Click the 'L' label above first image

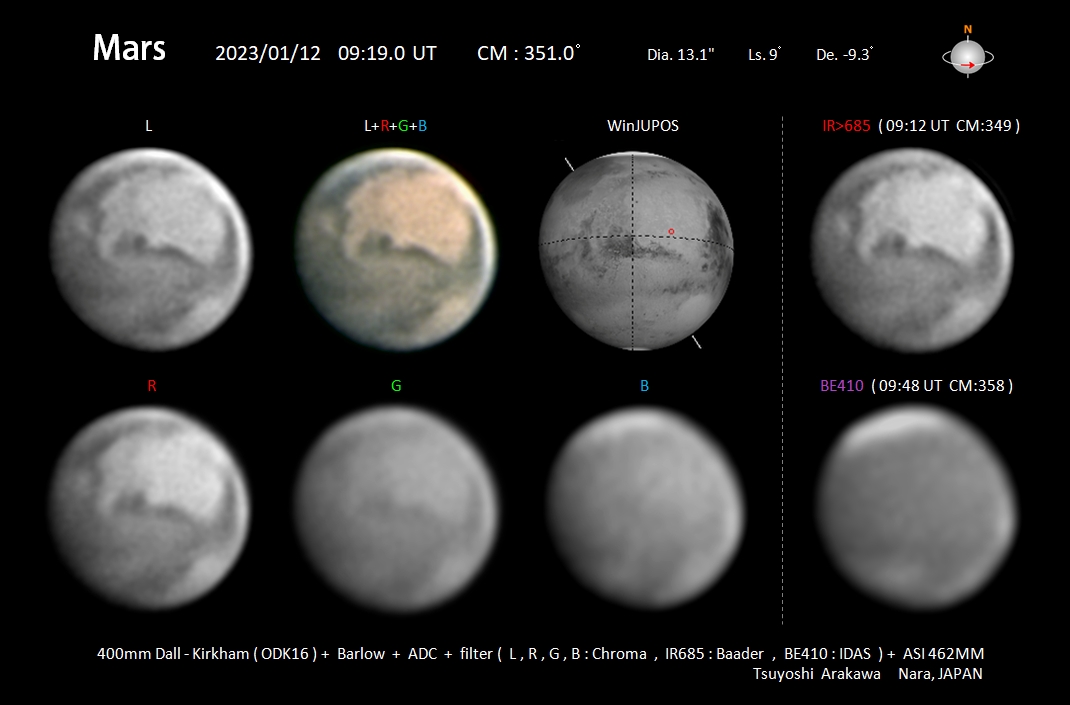[149, 126]
